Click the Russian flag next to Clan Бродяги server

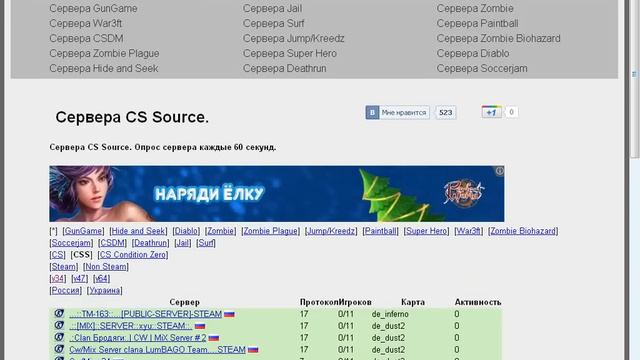pos(214,338)
